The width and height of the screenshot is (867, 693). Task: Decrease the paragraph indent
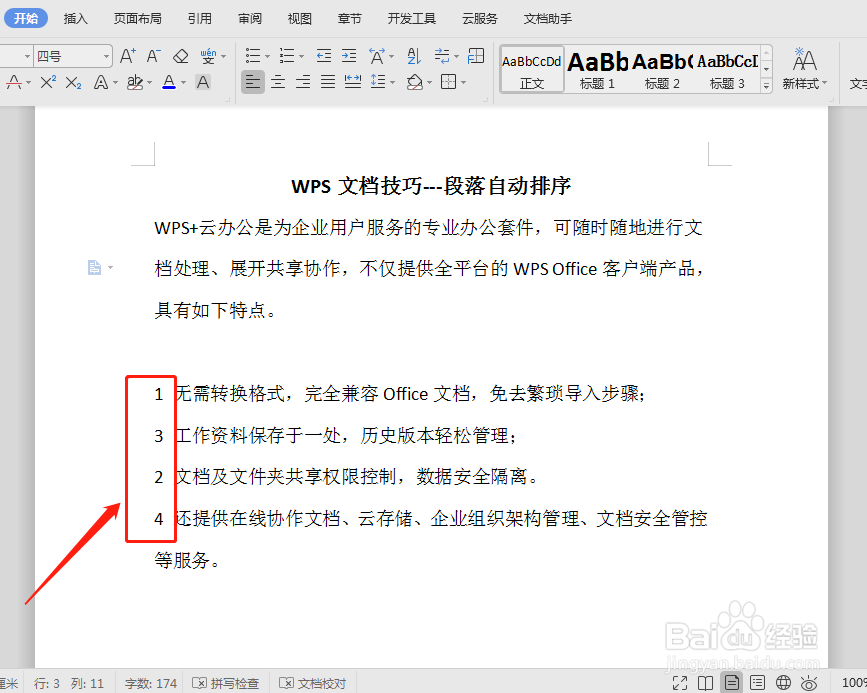[x=324, y=56]
